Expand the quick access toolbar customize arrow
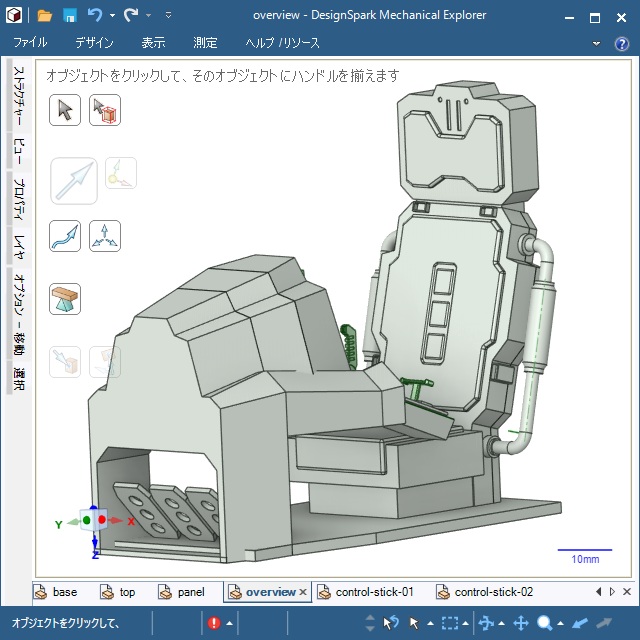Screen dimensions: 640x640 168,16
